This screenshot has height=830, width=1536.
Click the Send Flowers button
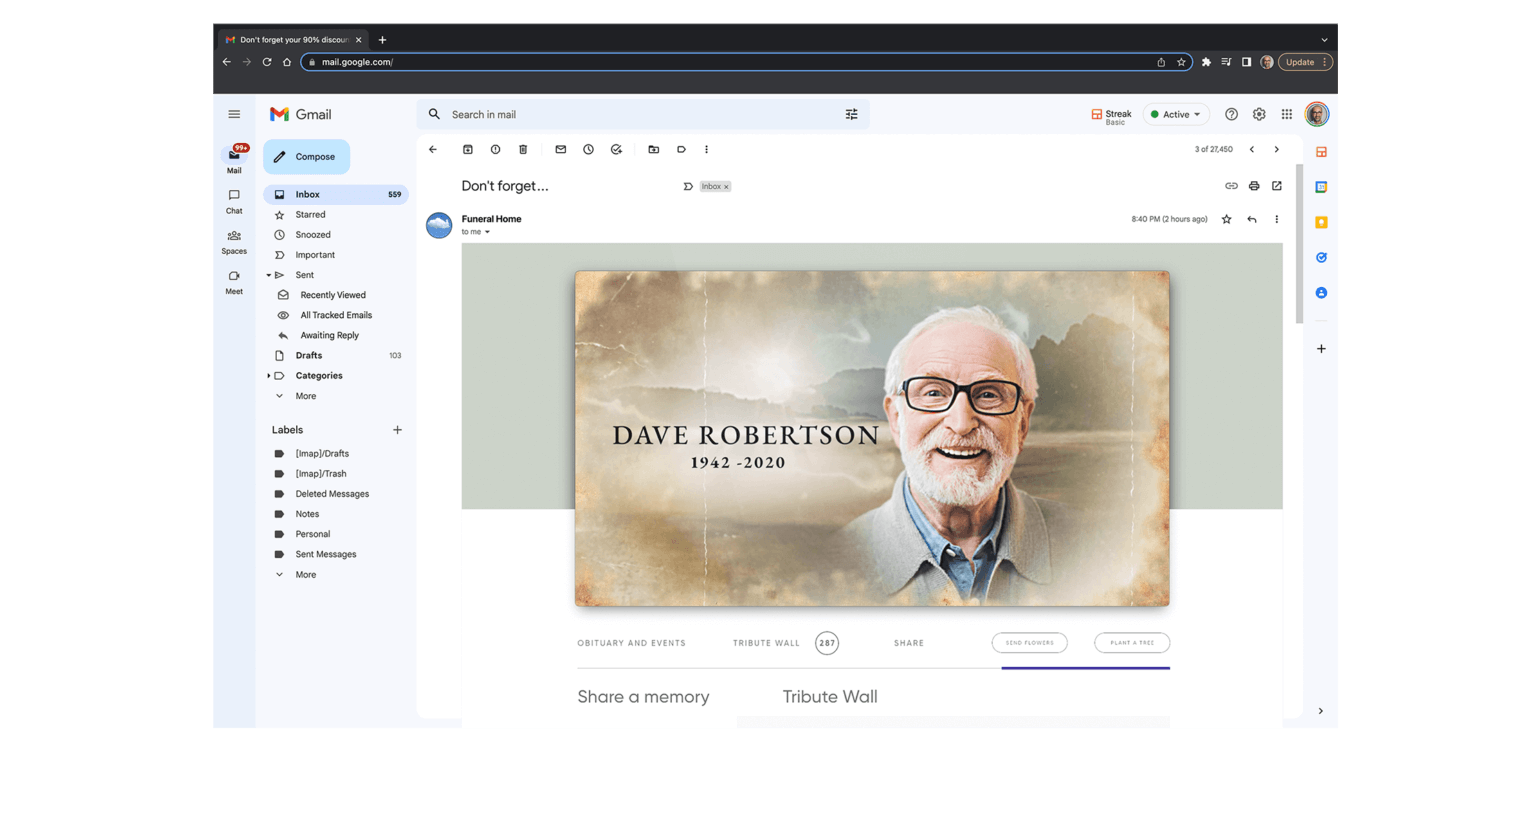tap(1029, 643)
